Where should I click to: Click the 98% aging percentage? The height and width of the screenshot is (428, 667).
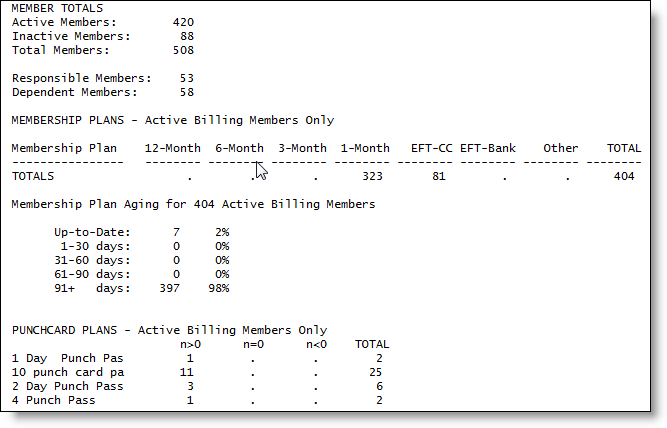[218, 288]
